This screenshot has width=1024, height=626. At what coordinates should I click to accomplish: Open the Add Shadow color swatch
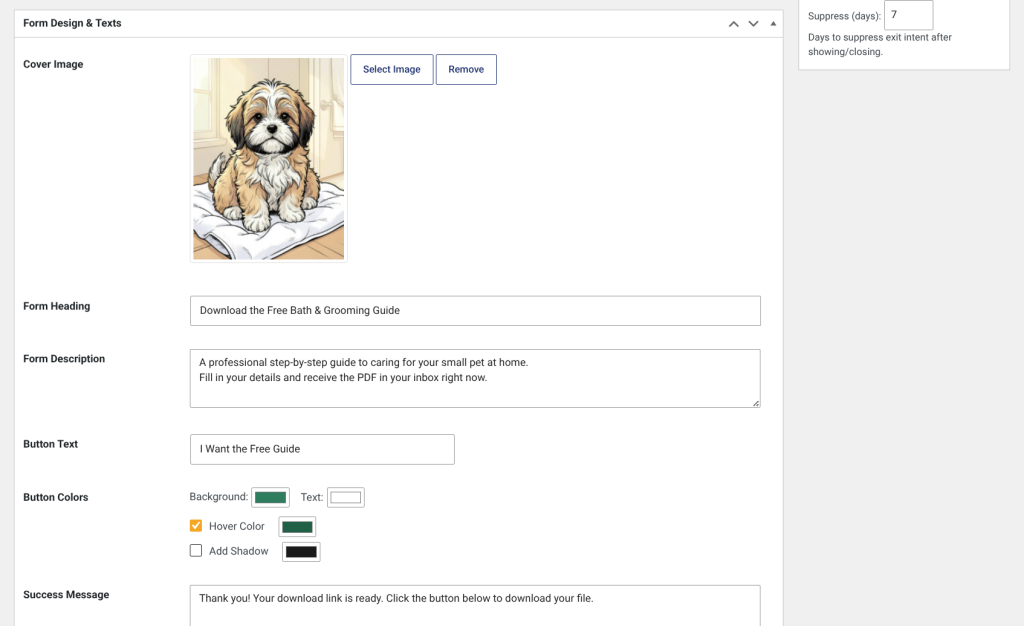[x=301, y=552]
